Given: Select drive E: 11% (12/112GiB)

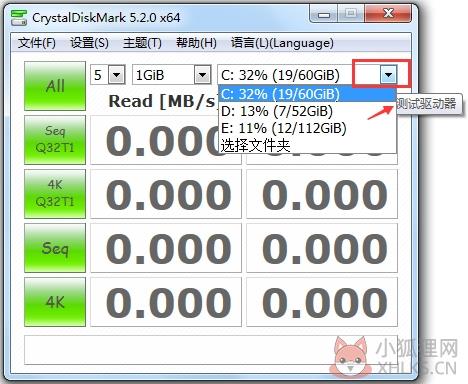Looking at the screenshot, I should [307, 128].
